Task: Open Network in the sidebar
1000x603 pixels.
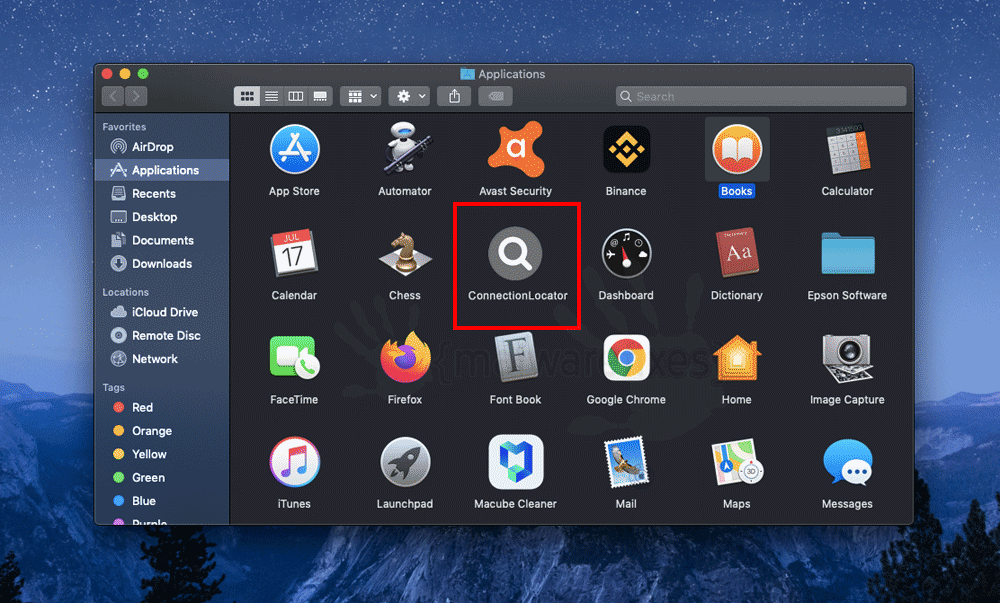Action: pos(162,359)
